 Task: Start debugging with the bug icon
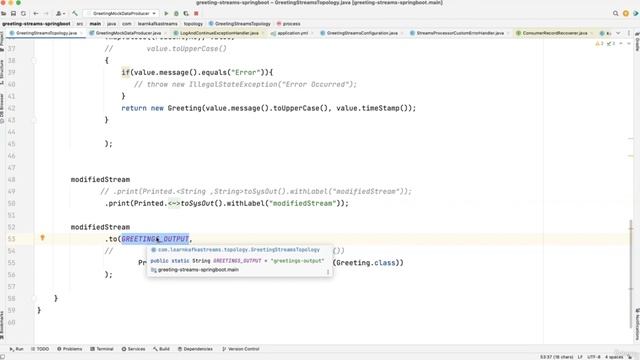[x=176, y=13]
